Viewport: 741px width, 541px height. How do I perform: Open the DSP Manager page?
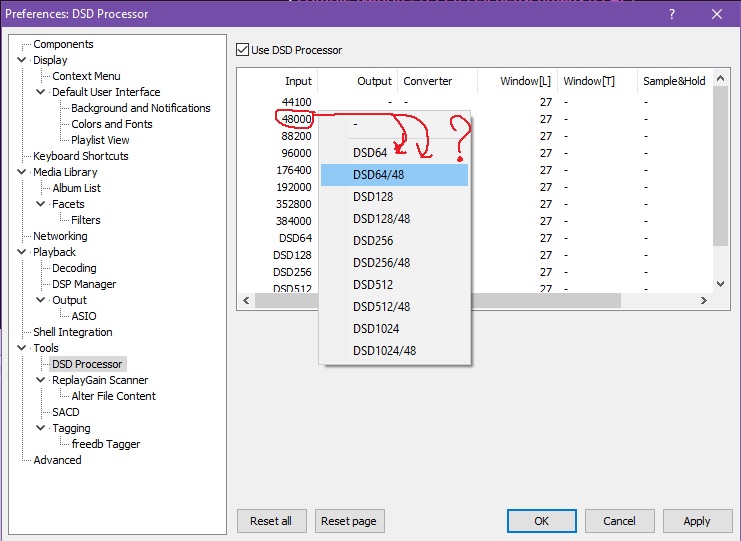[84, 284]
